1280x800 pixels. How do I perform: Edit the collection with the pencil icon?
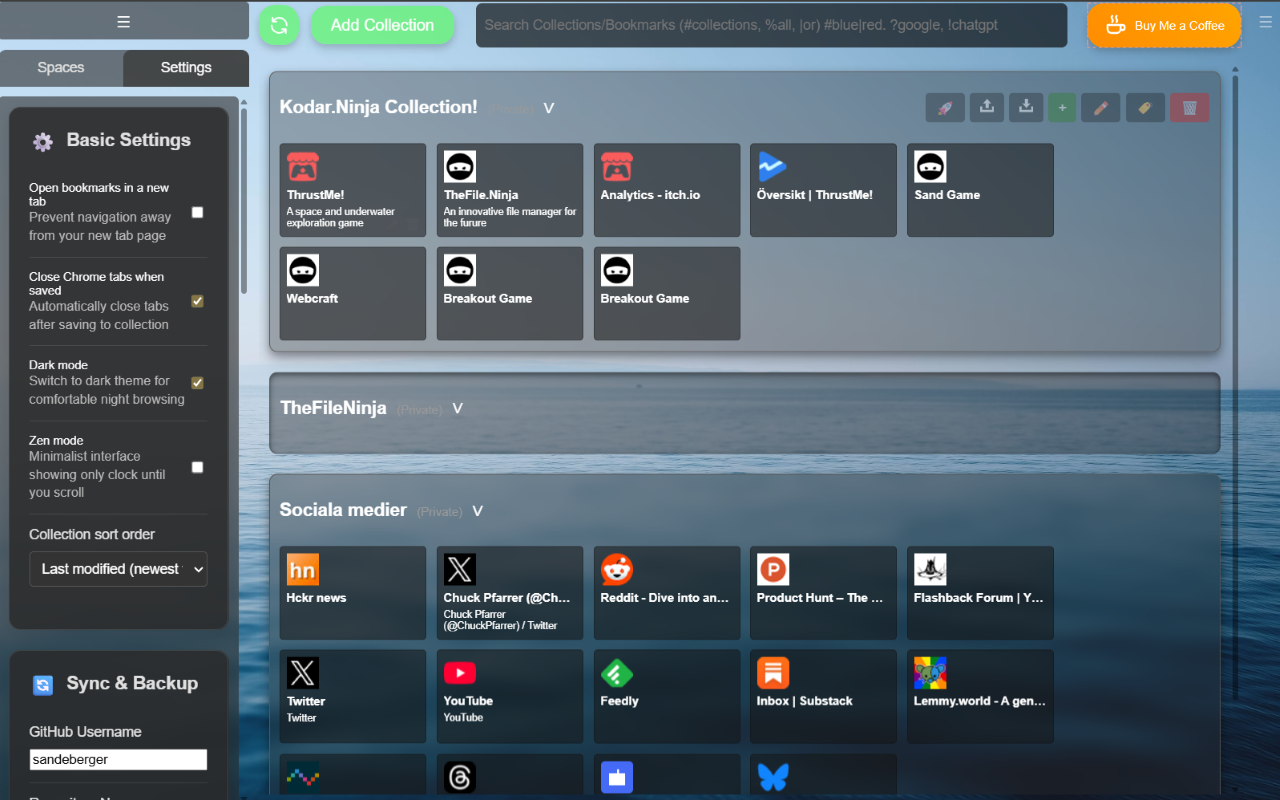[1100, 107]
